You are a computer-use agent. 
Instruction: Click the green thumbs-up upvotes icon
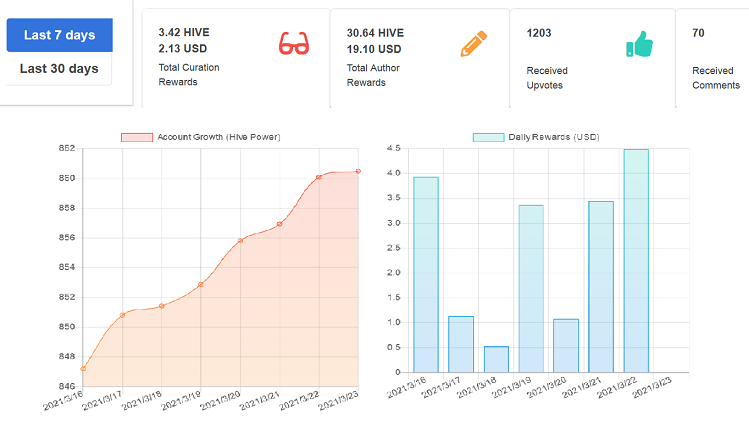tap(639, 43)
